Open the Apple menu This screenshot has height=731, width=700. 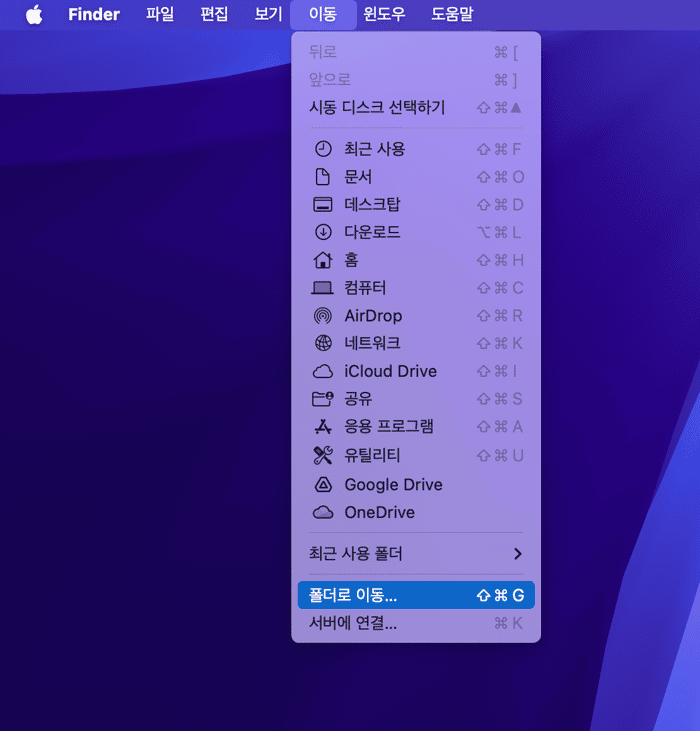coord(34,14)
